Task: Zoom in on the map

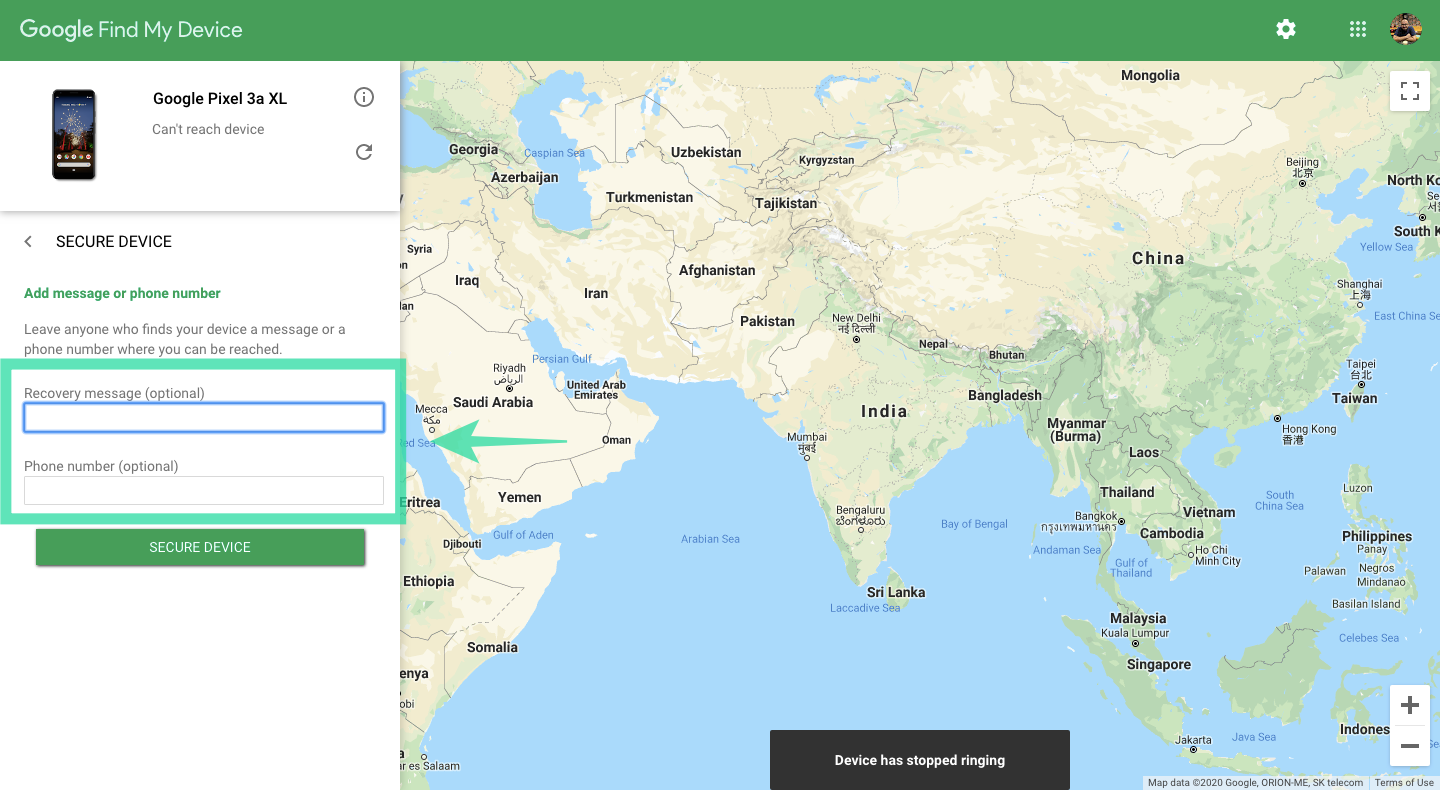Action: click(x=1410, y=706)
